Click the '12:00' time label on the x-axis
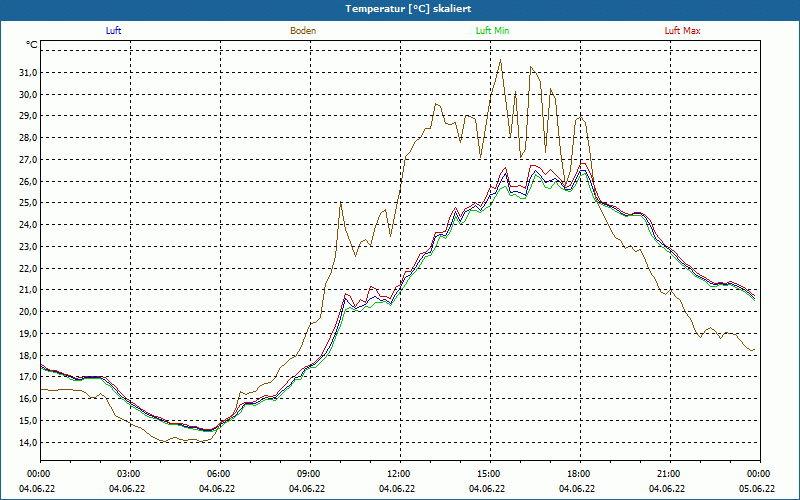The height and width of the screenshot is (500, 800). point(400,474)
